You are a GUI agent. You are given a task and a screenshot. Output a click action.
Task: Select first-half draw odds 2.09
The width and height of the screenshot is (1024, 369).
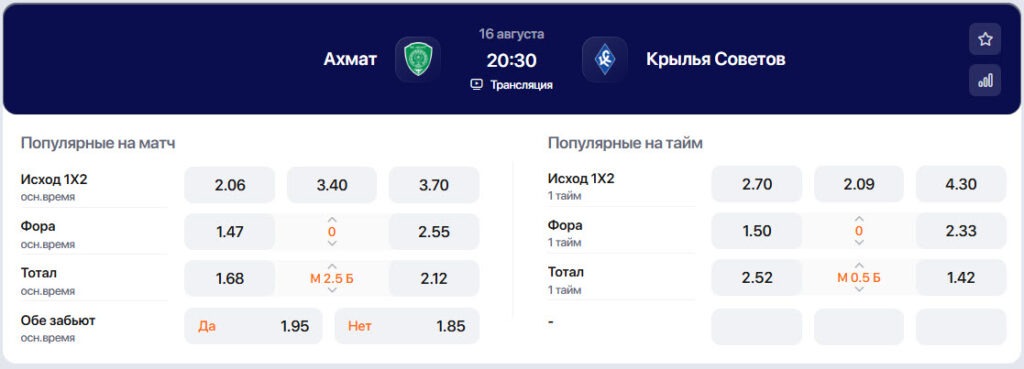859,184
